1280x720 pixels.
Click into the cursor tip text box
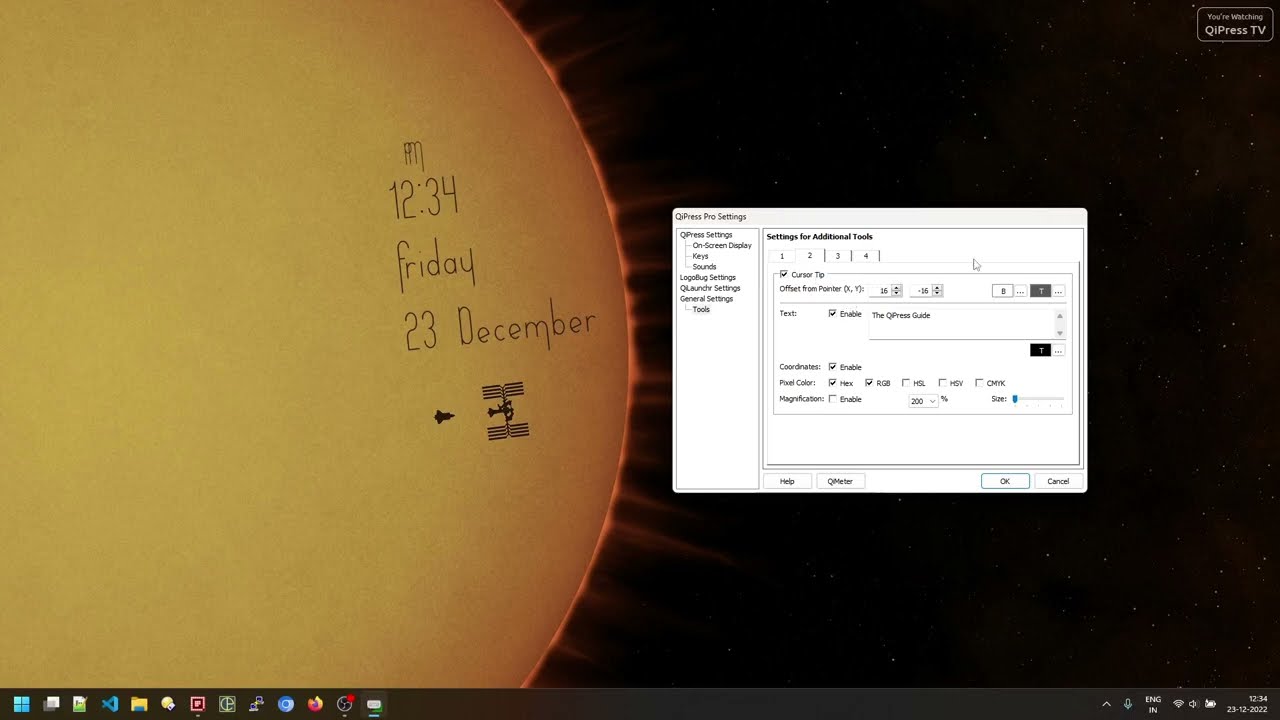click(961, 324)
